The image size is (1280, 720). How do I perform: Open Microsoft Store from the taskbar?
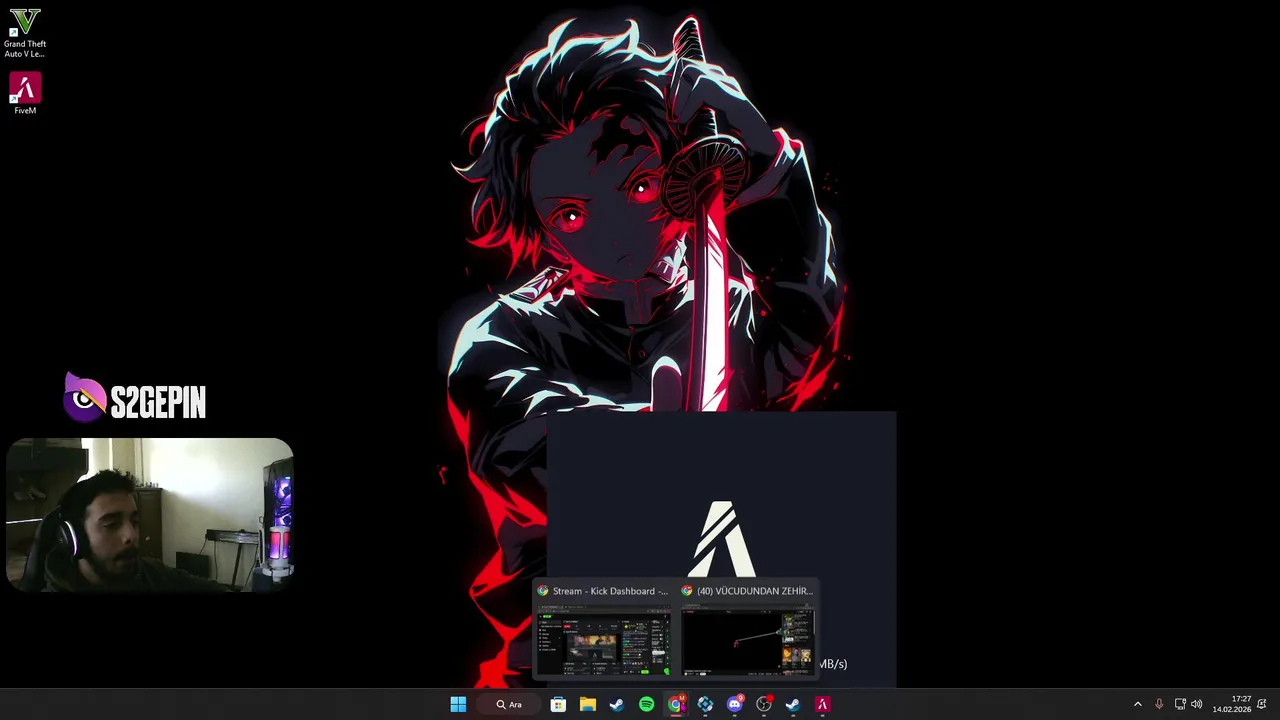pyautogui.click(x=558, y=704)
